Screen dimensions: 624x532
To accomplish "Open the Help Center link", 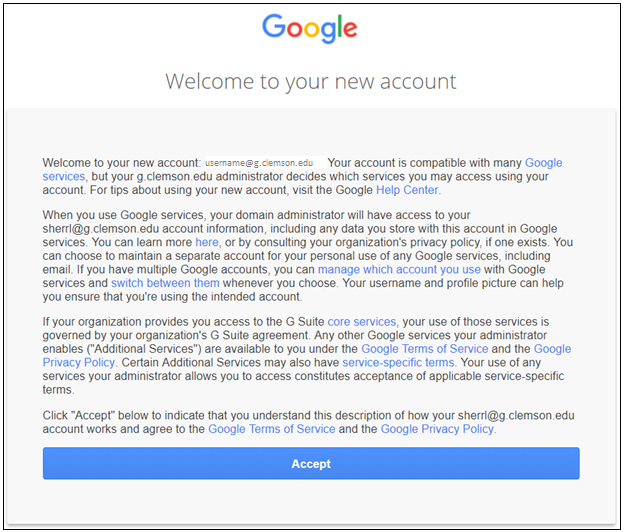I will pos(407,190).
